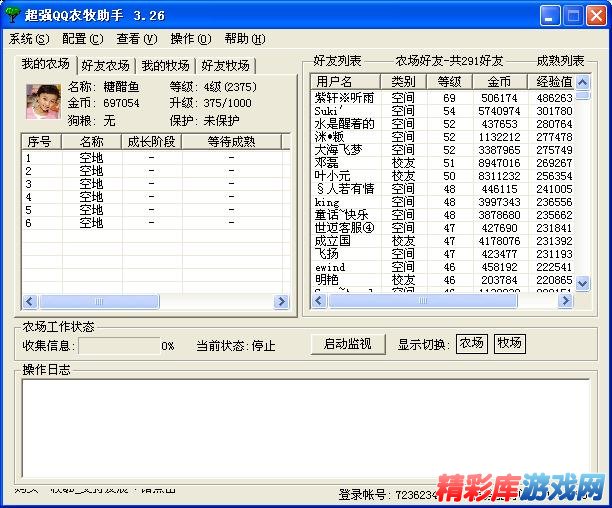Switch to the 好友农场 tab
Screen dimensions: 612x508
[105, 65]
